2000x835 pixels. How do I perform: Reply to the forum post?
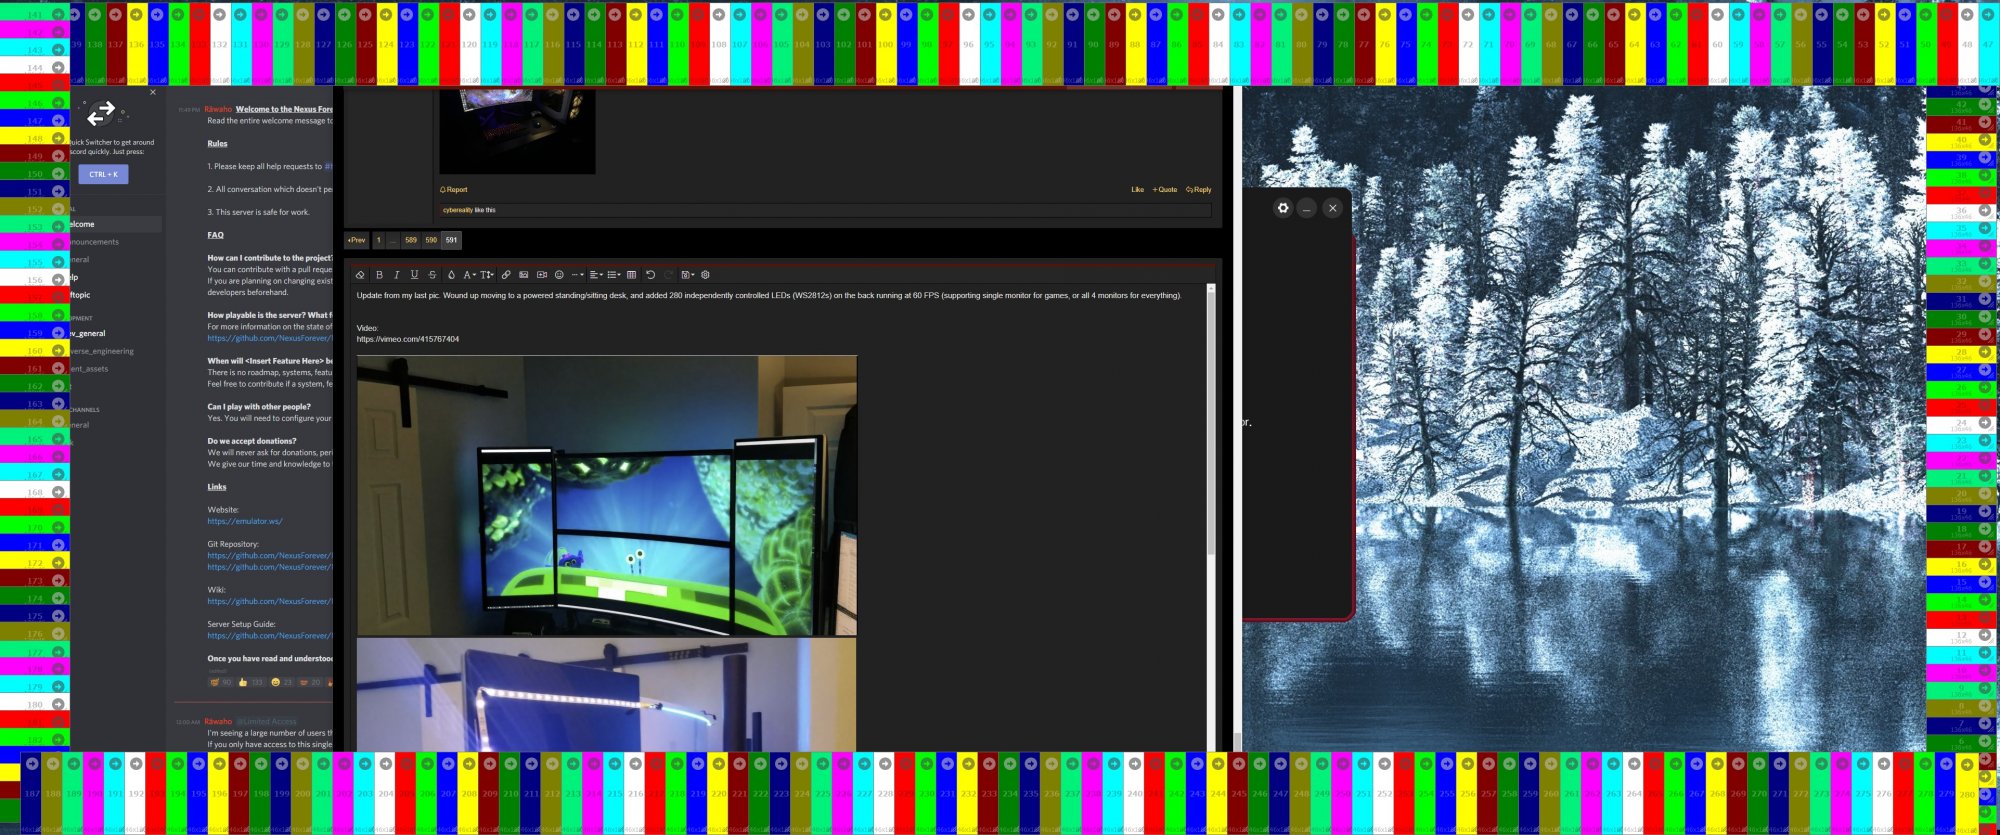(1199, 189)
